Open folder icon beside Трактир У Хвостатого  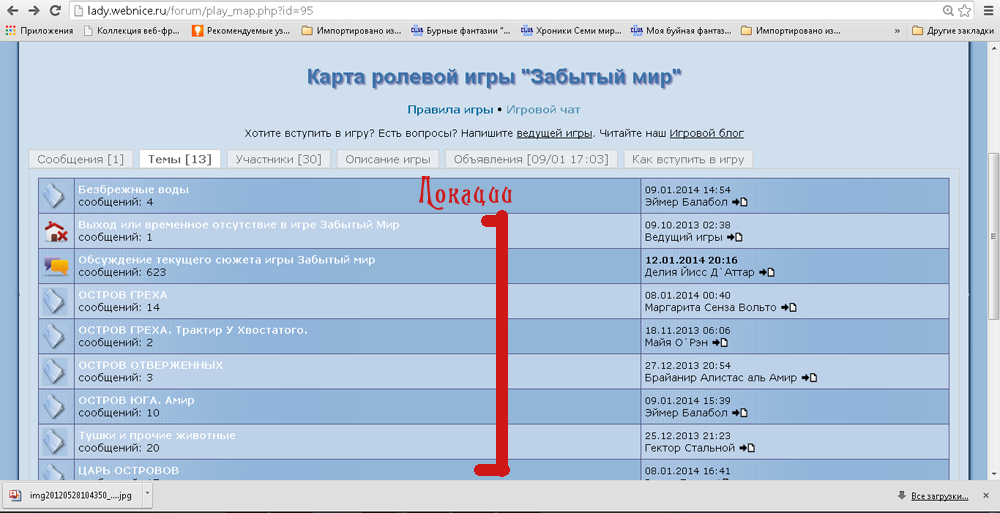(56, 336)
